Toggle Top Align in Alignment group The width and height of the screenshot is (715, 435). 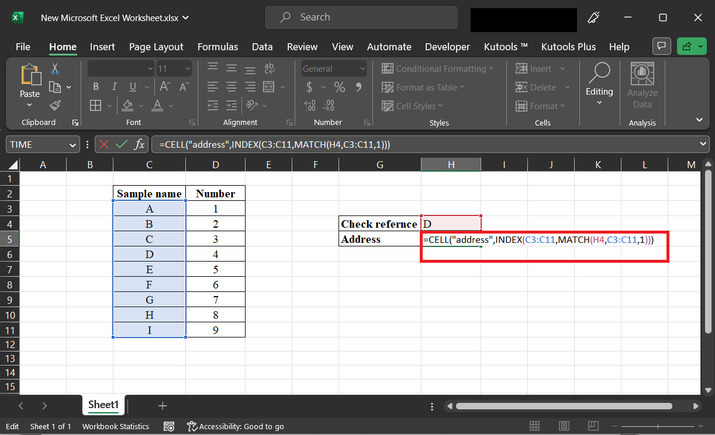[212, 67]
